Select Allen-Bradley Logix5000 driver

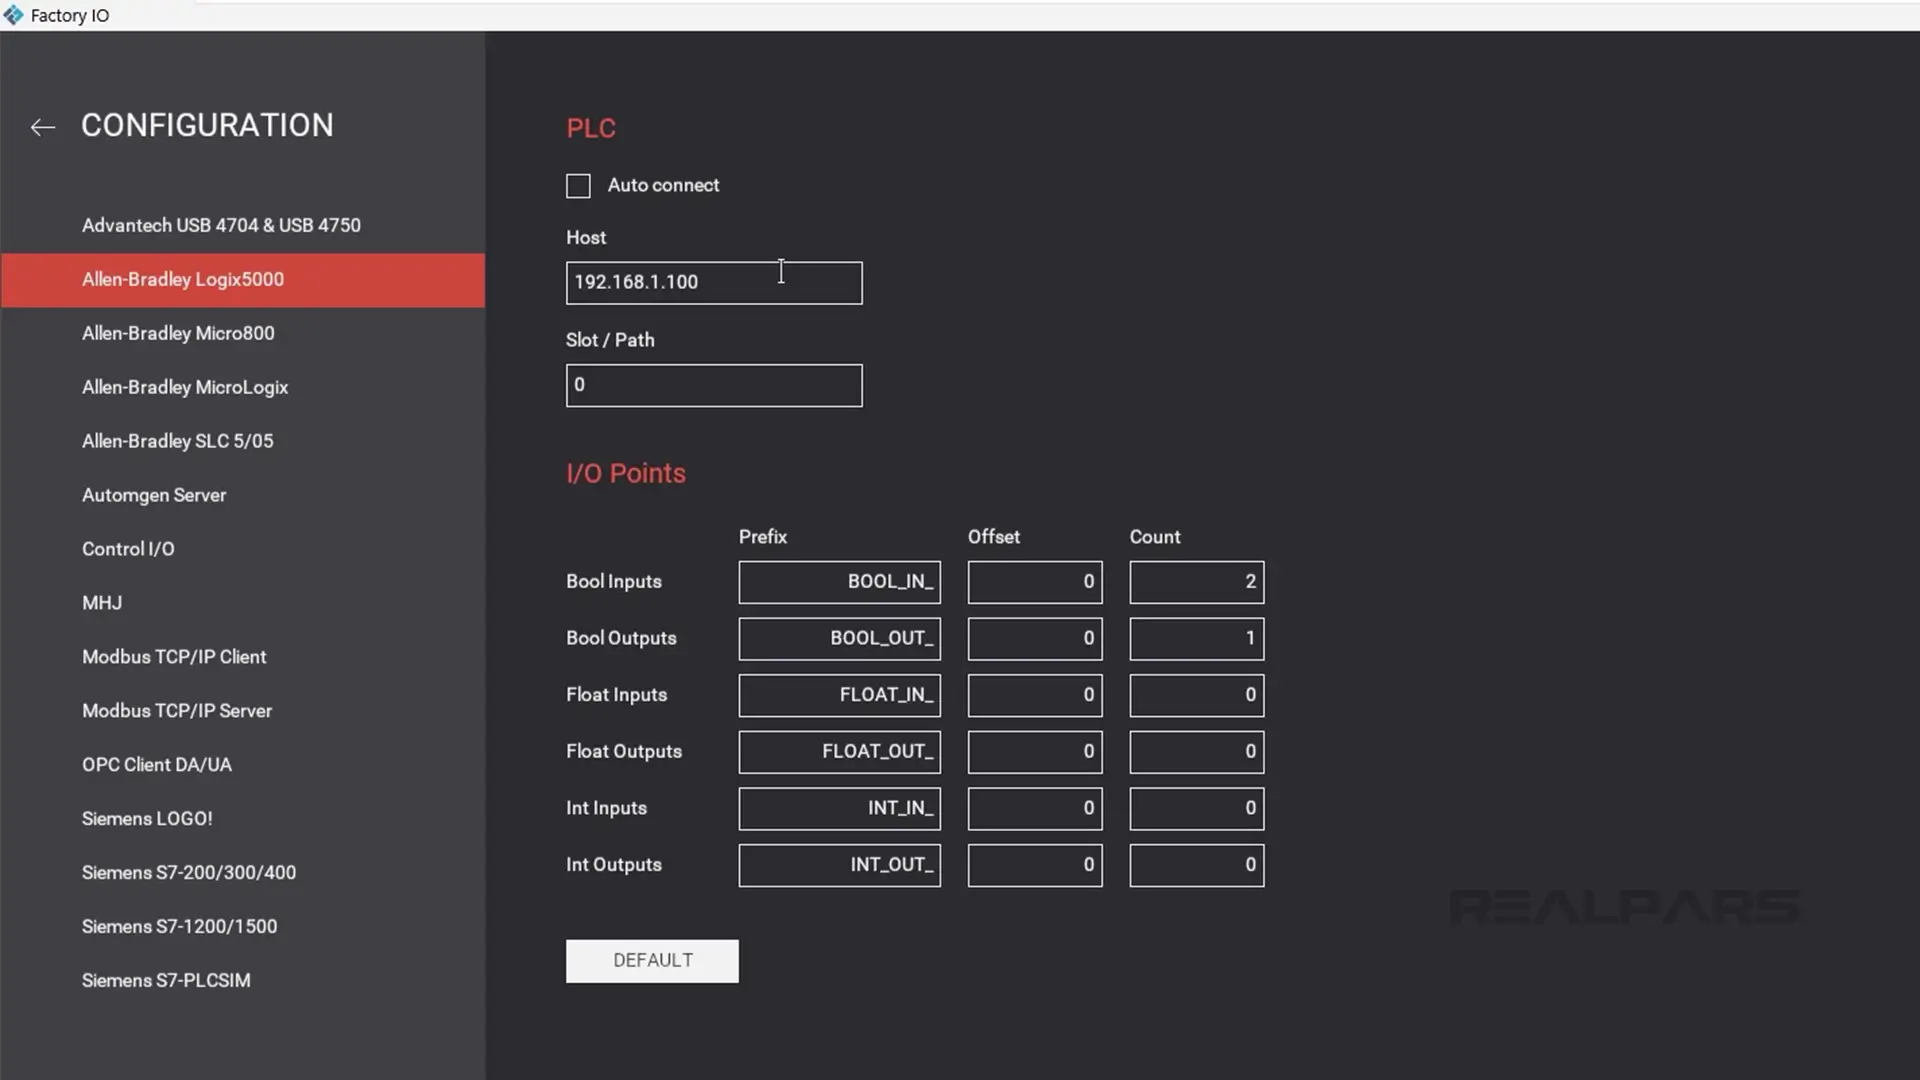tap(243, 280)
